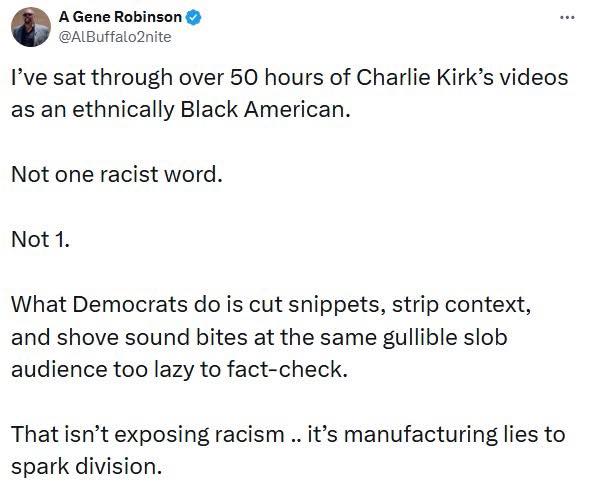Click the phrase 'strip context' in the tweet

[x=461, y=304]
